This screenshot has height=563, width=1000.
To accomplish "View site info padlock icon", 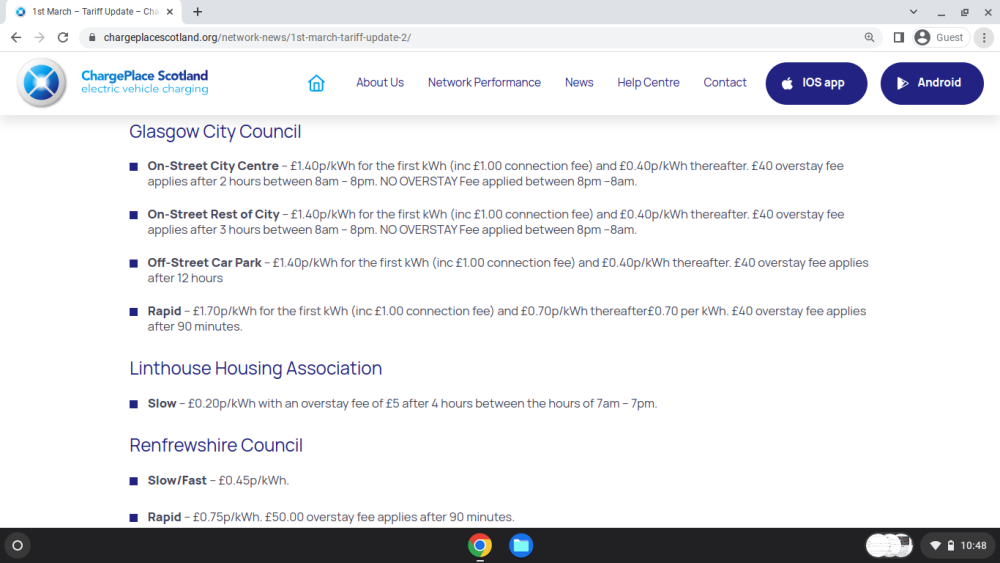I will click(x=92, y=38).
